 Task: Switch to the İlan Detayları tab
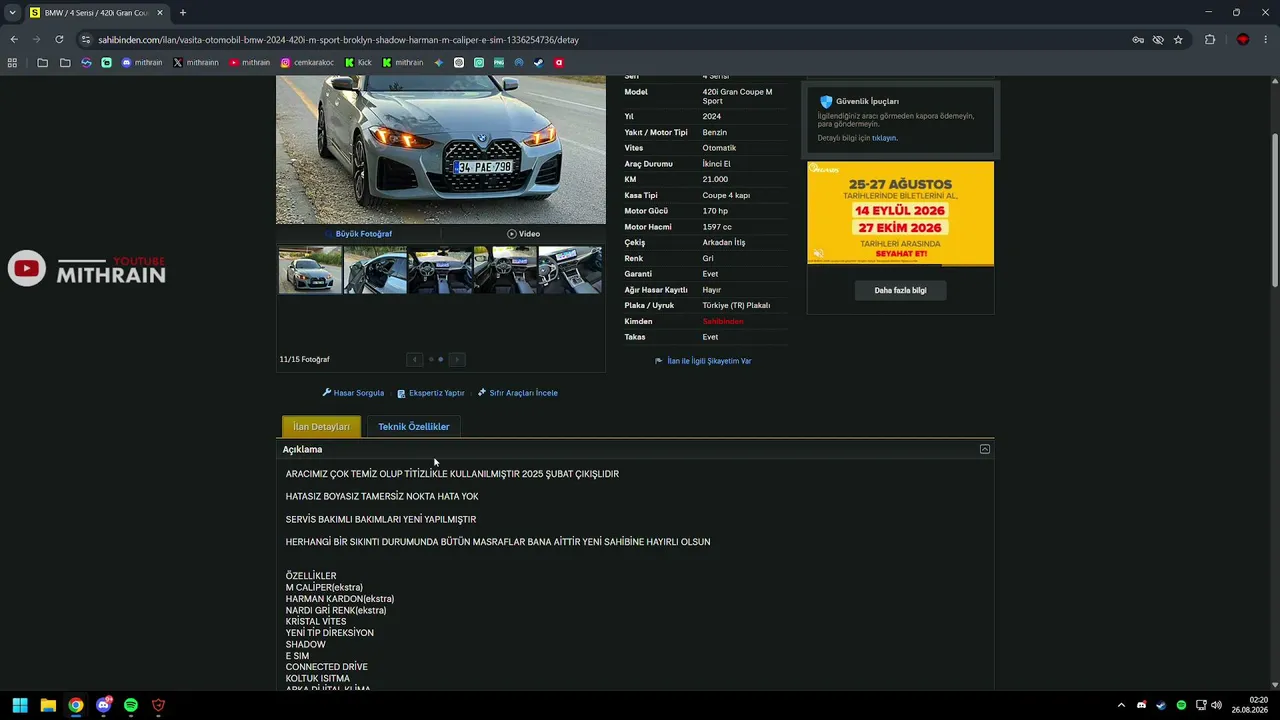pyautogui.click(x=321, y=427)
